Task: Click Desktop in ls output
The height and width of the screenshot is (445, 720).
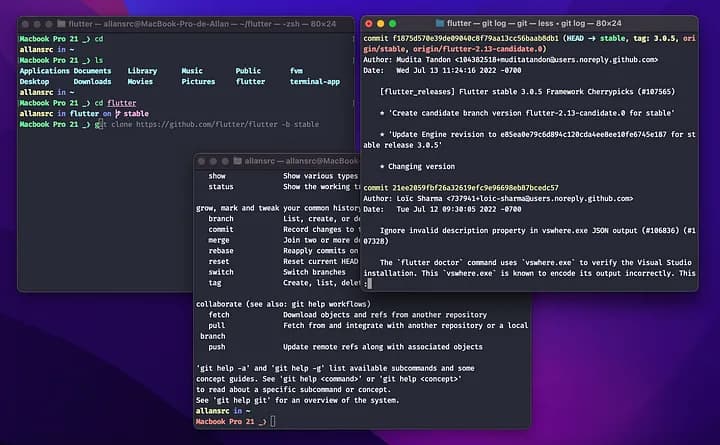Action: click(34, 81)
